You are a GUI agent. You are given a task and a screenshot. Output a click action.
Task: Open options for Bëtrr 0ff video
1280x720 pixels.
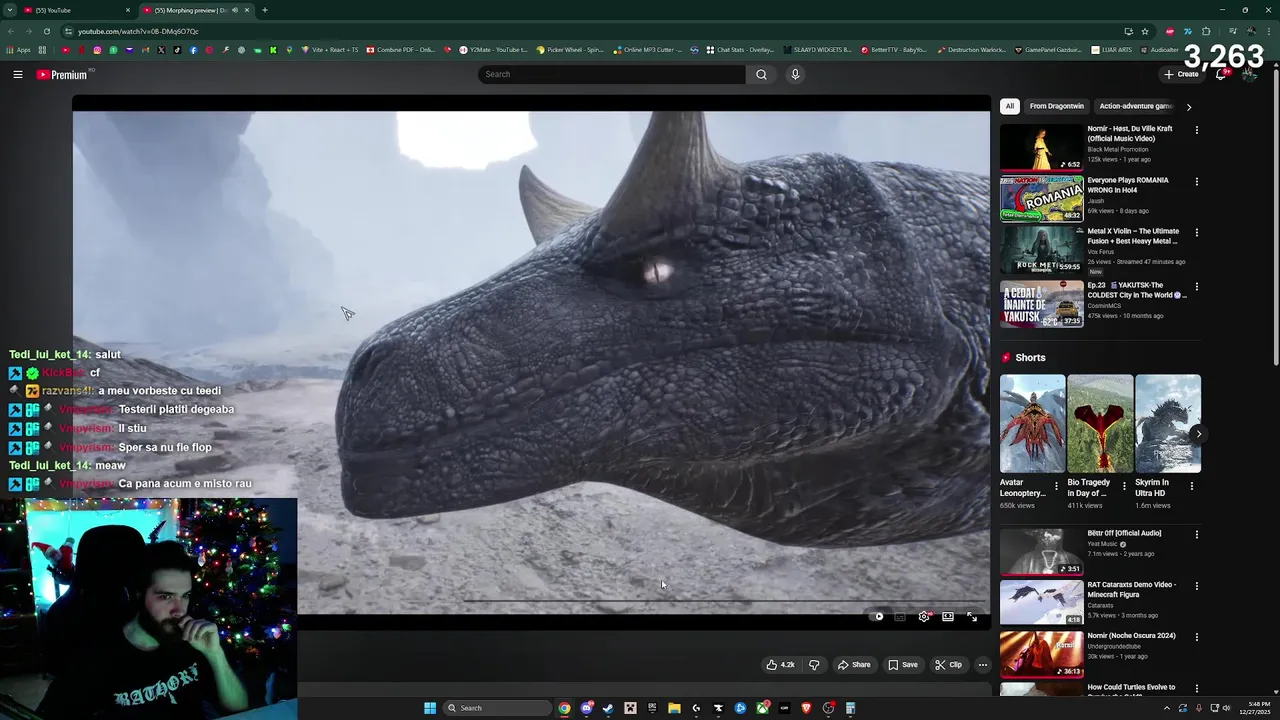(x=1196, y=535)
